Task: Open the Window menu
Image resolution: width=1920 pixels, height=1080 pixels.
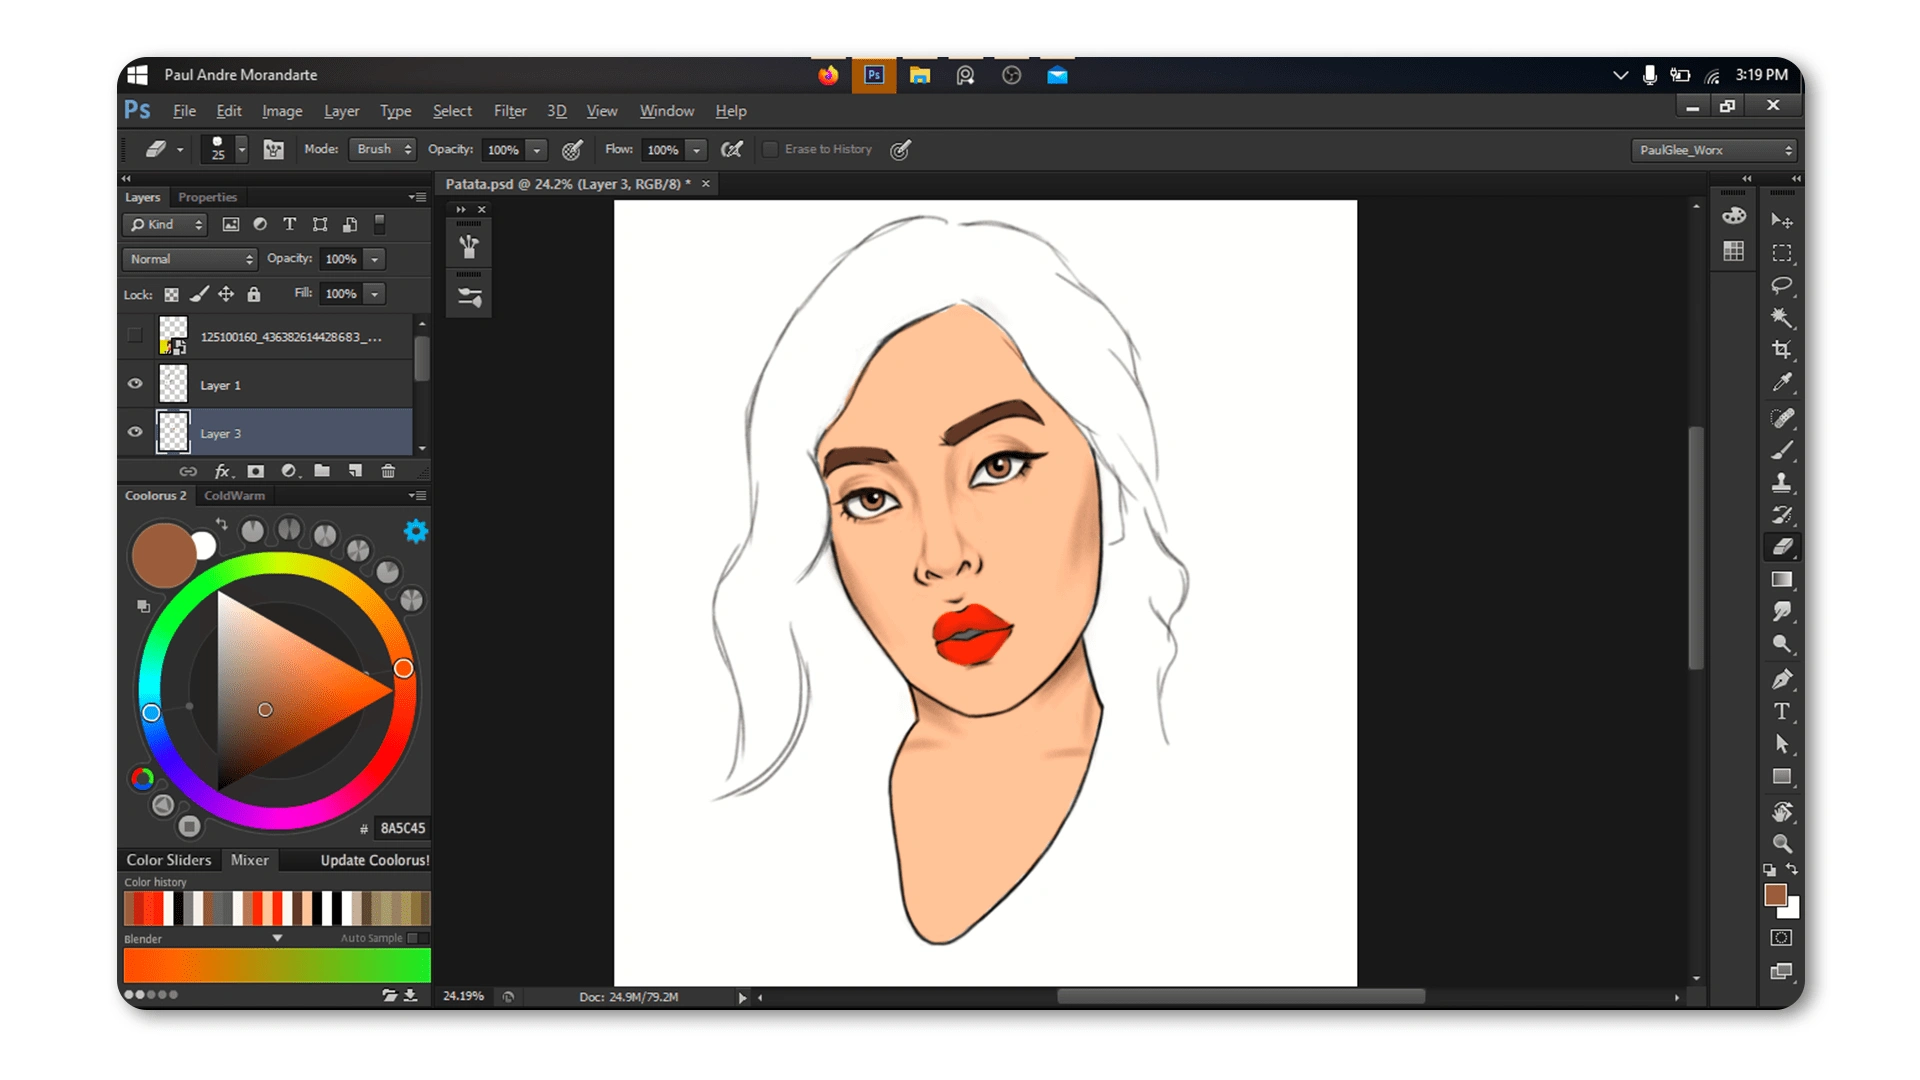Action: click(x=667, y=111)
